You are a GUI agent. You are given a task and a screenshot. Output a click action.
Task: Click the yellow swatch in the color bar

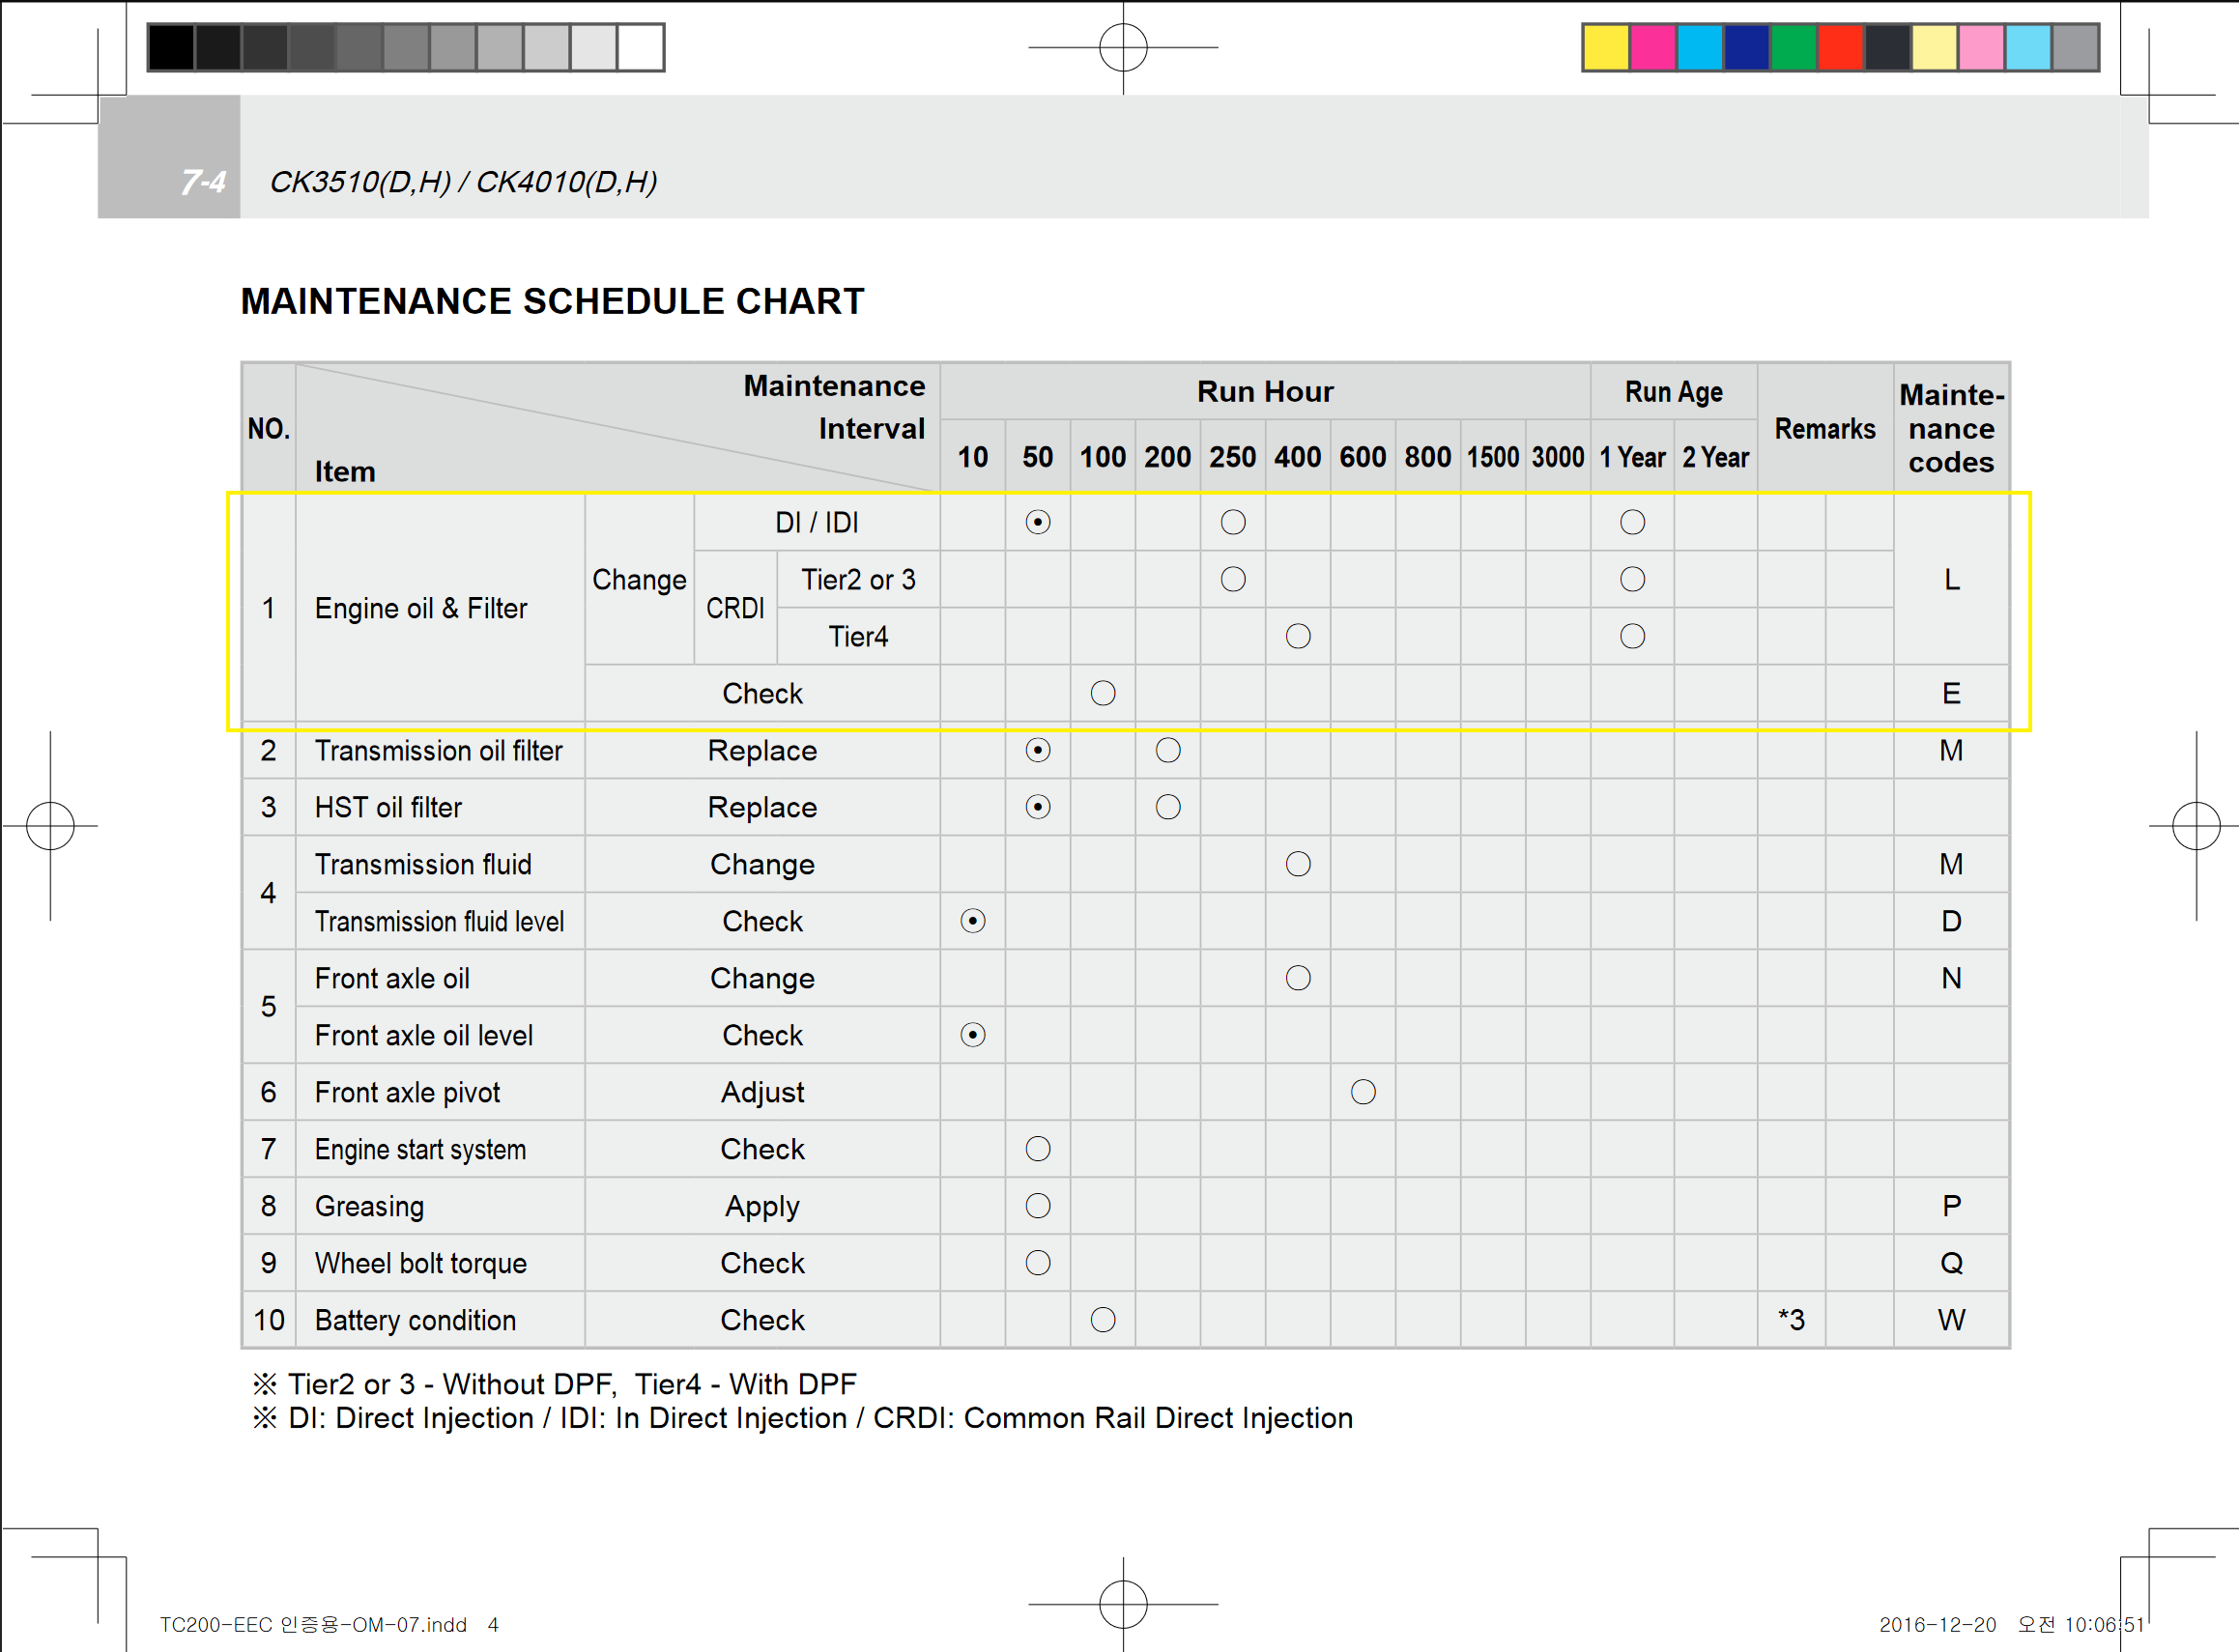point(1606,47)
